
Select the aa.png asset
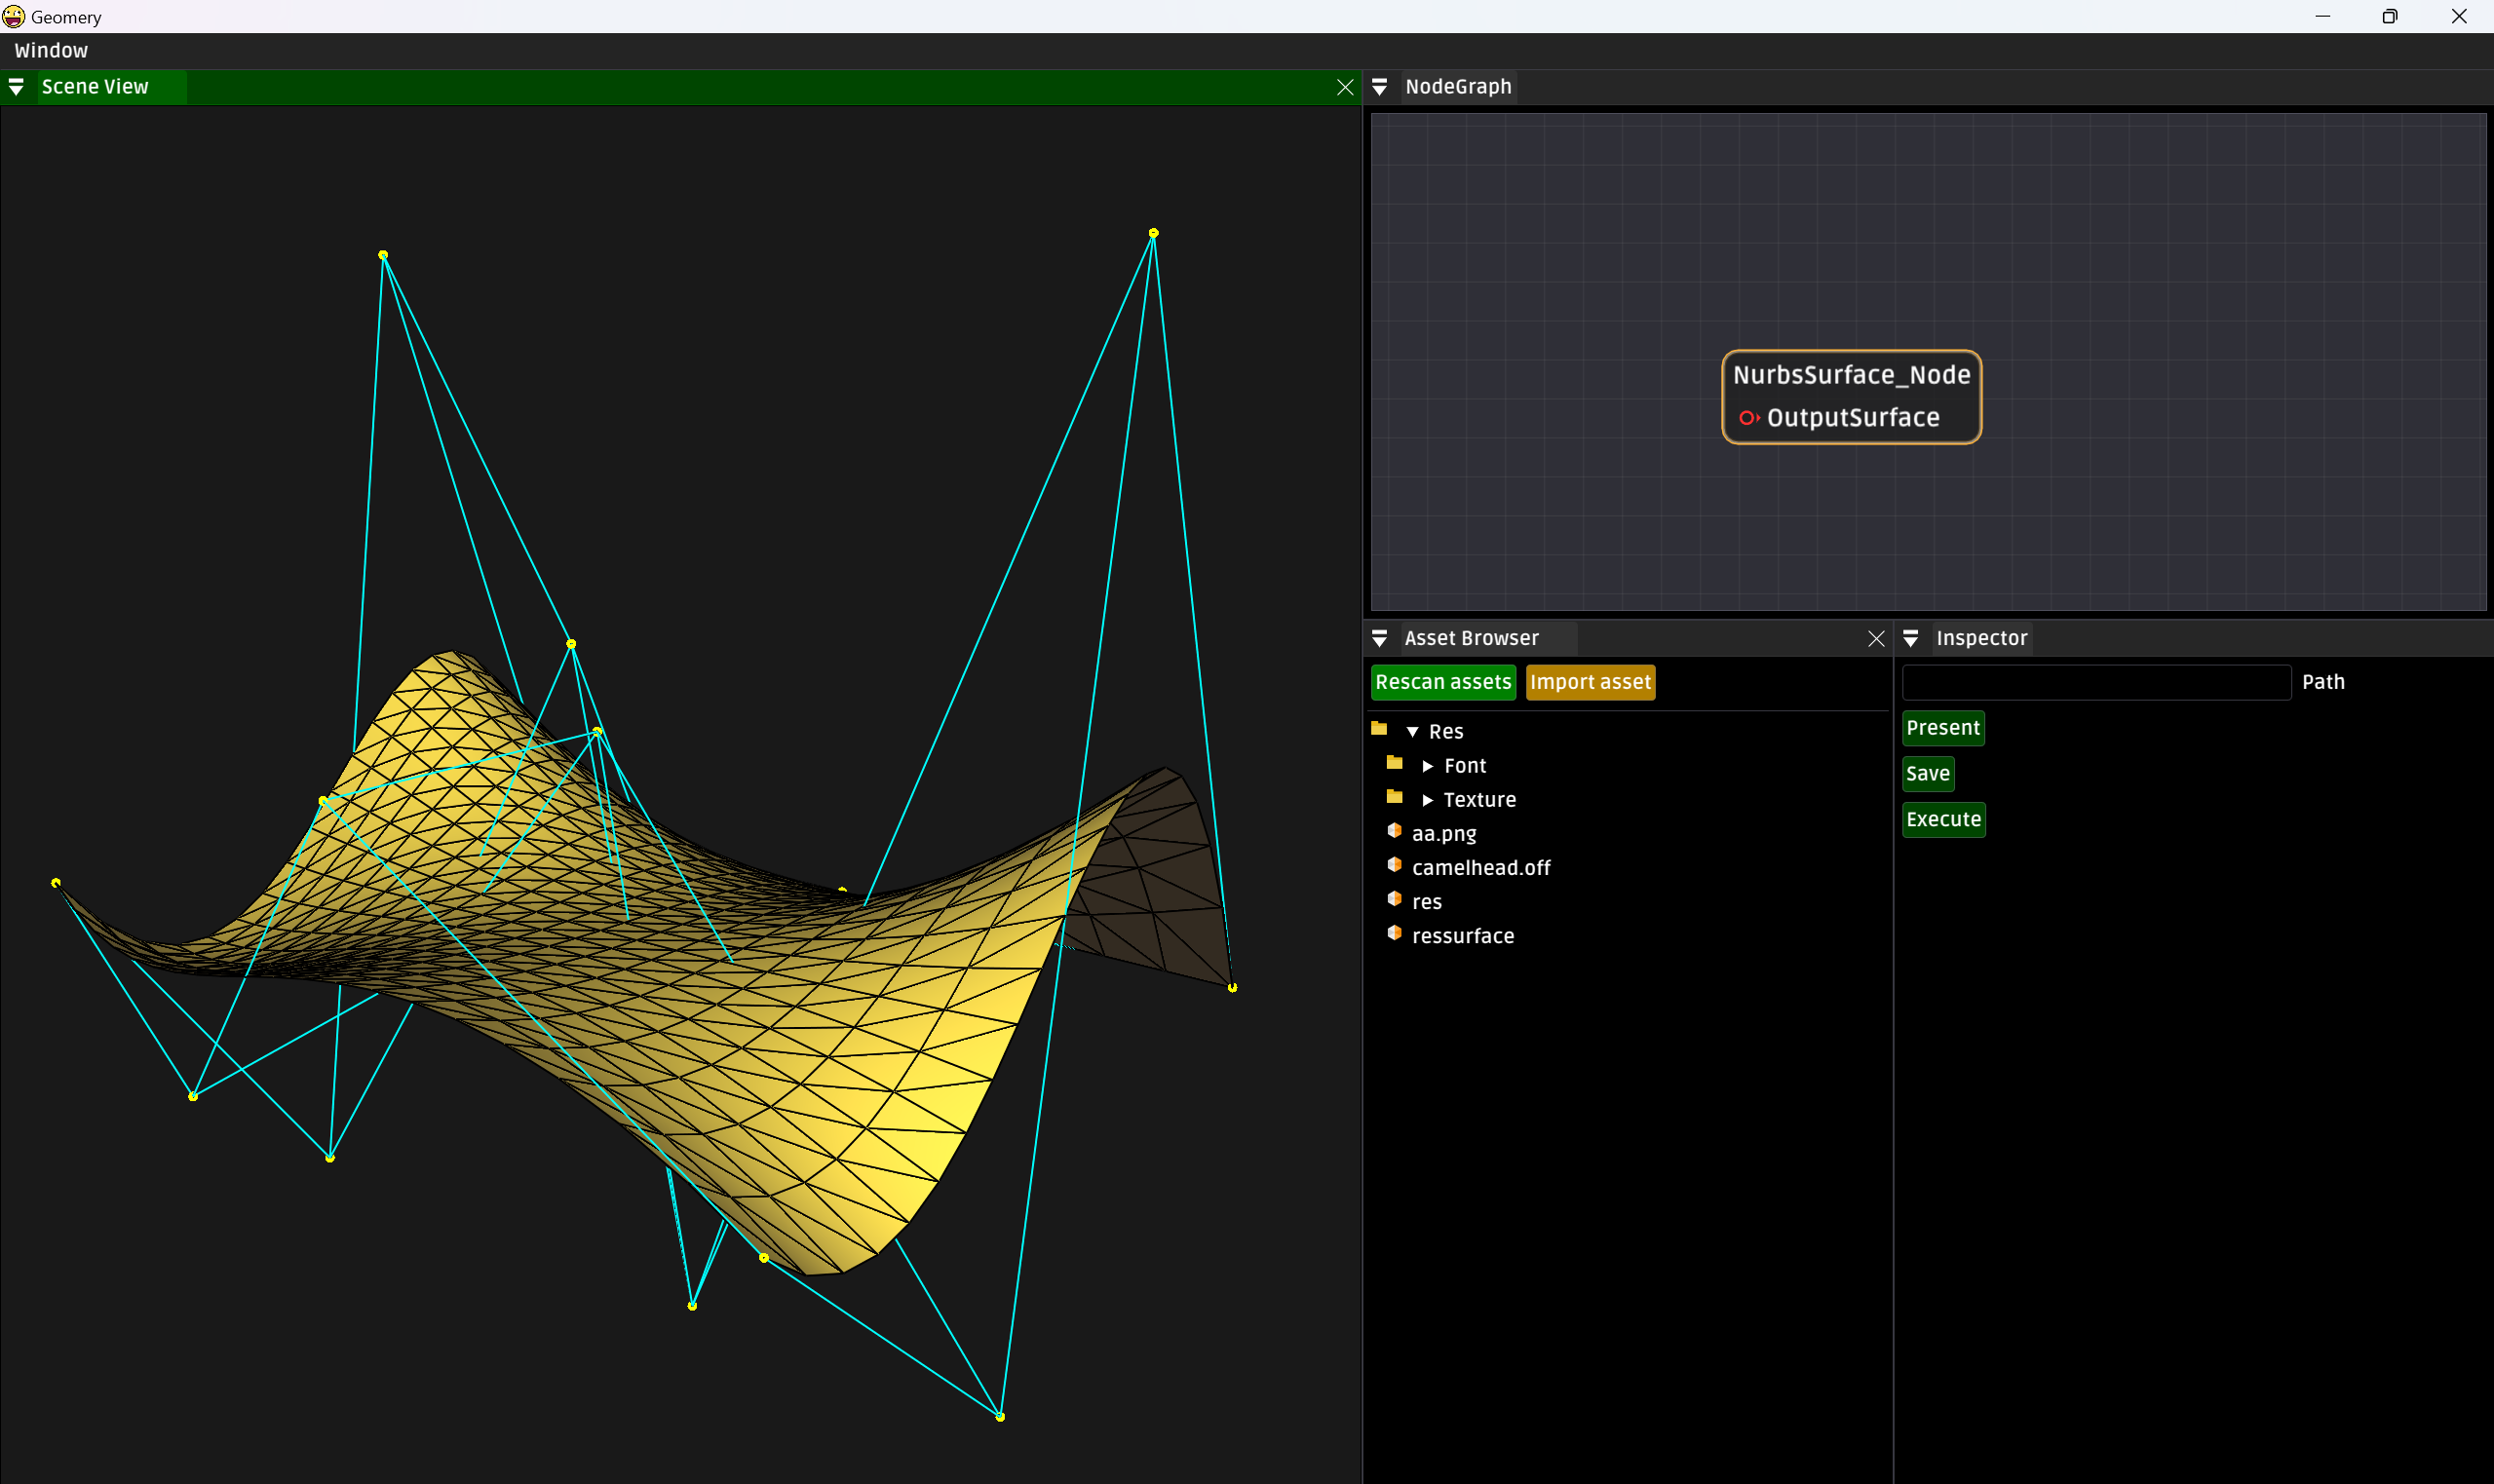click(1444, 834)
